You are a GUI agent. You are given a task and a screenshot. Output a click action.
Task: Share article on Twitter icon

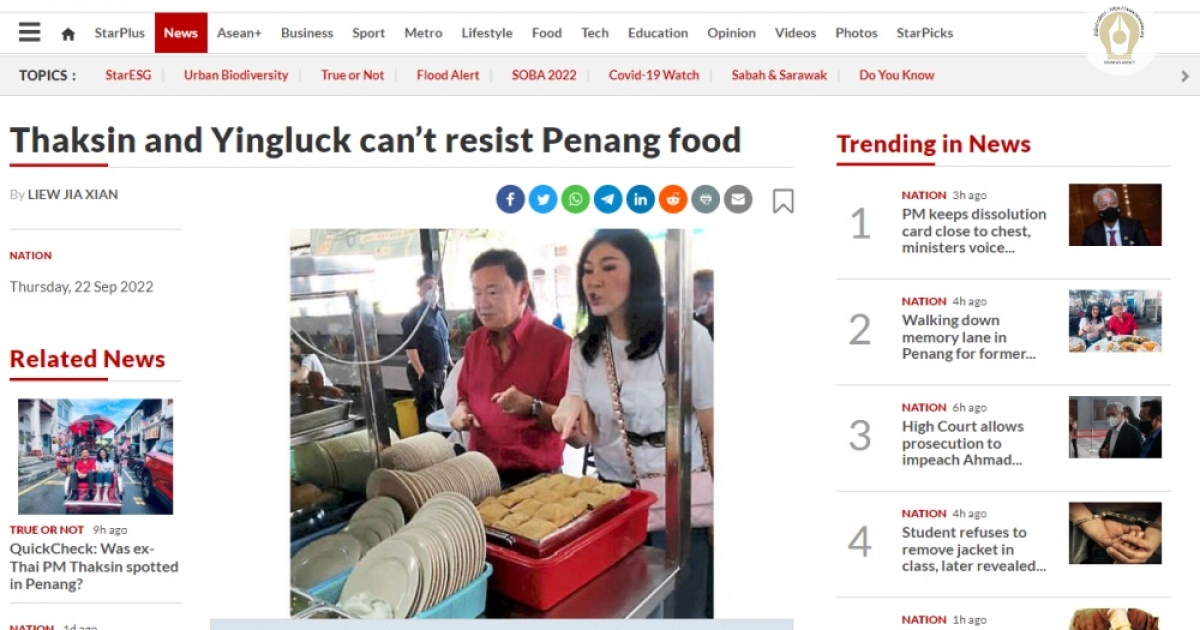(x=543, y=199)
